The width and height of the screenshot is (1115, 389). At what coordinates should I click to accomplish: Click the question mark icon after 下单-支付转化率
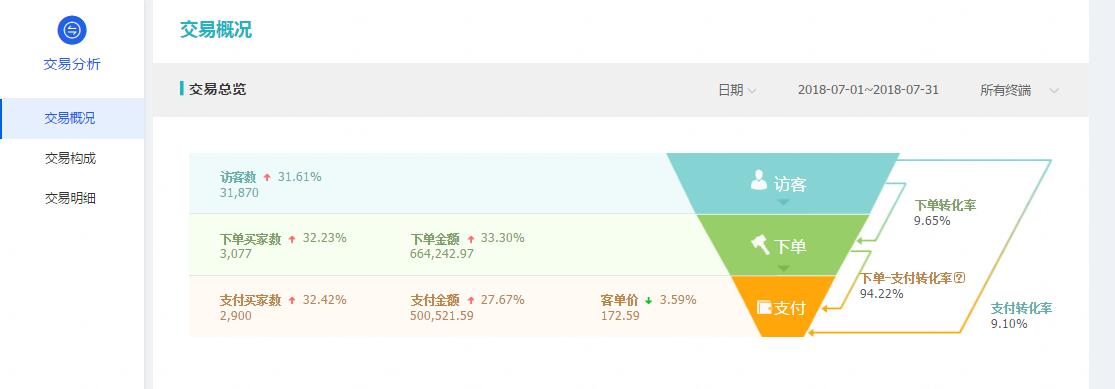click(959, 278)
